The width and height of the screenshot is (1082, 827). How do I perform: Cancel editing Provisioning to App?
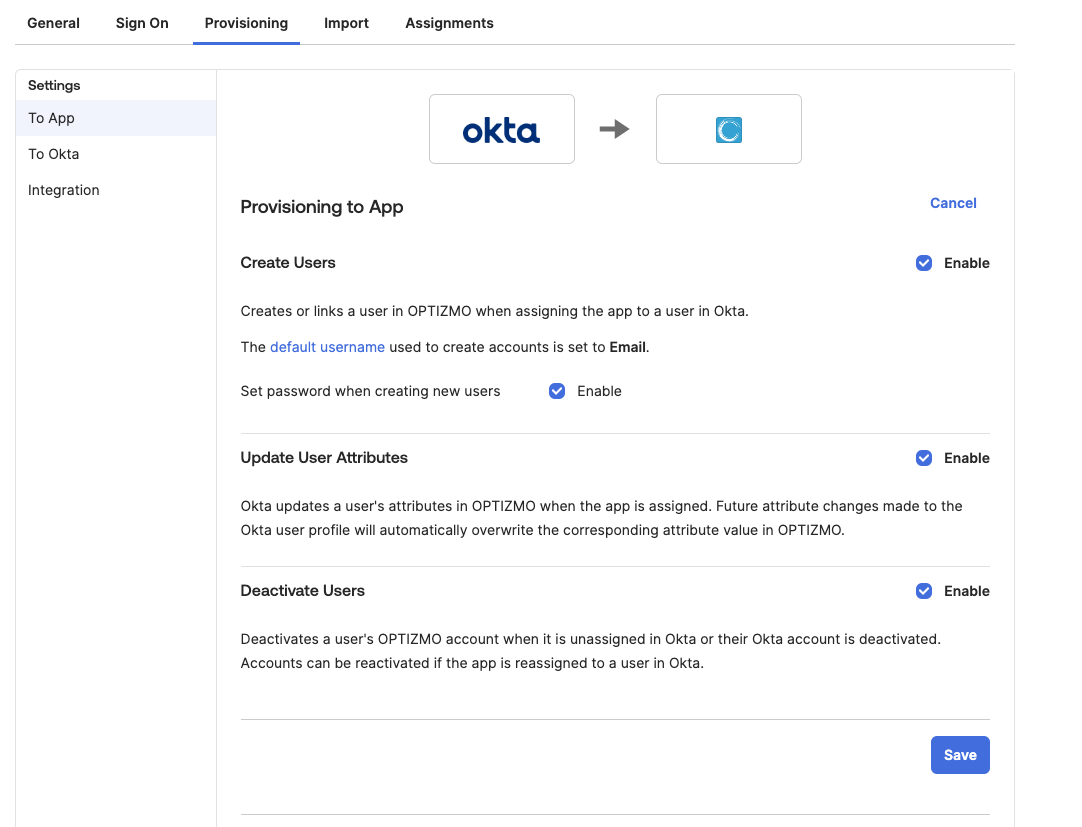tap(953, 203)
